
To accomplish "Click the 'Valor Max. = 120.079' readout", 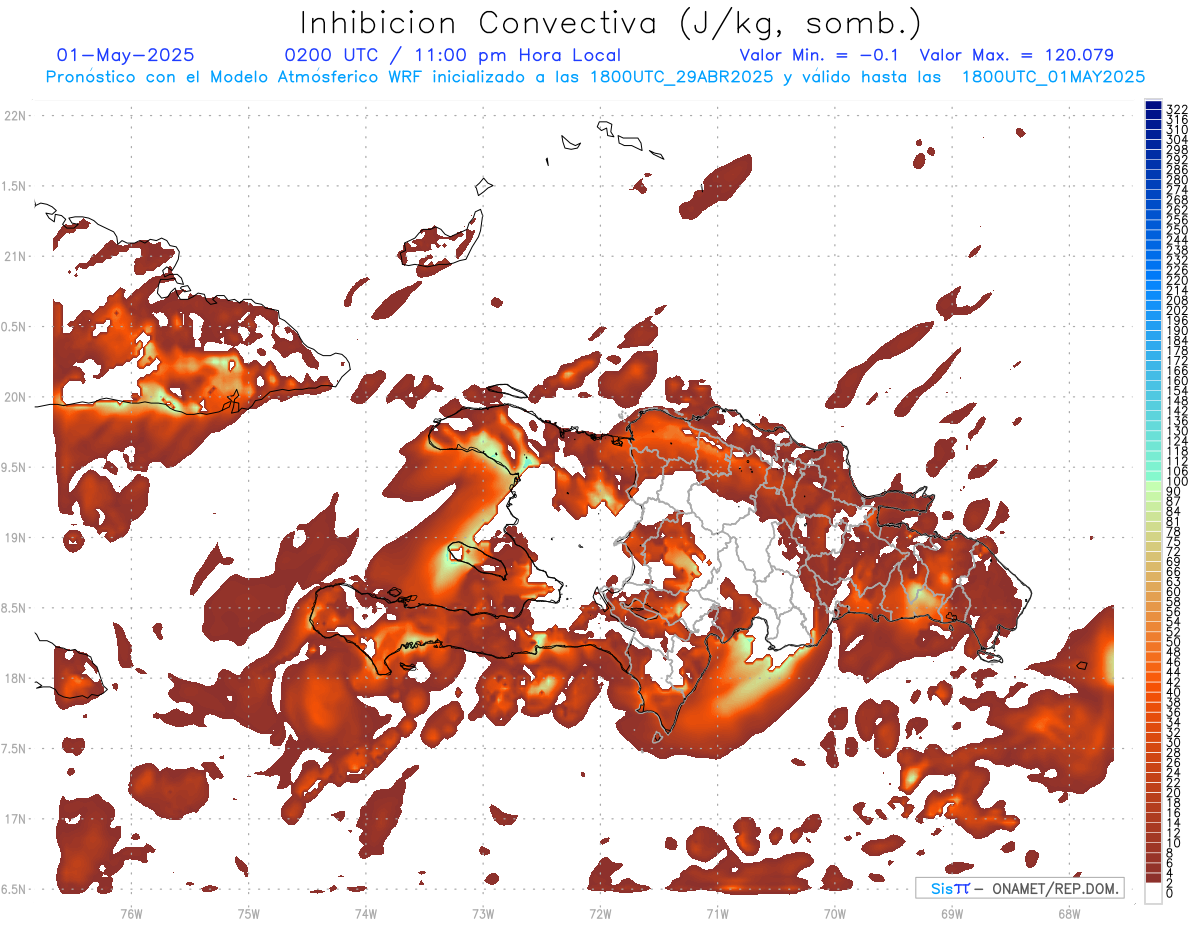I will pyautogui.click(x=1016, y=55).
